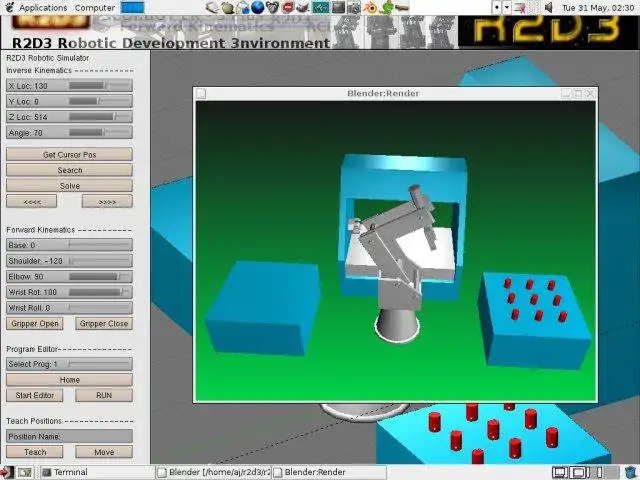Open the teal monitor launcher in top panel
This screenshot has width=640, height=480.
click(x=321, y=7)
